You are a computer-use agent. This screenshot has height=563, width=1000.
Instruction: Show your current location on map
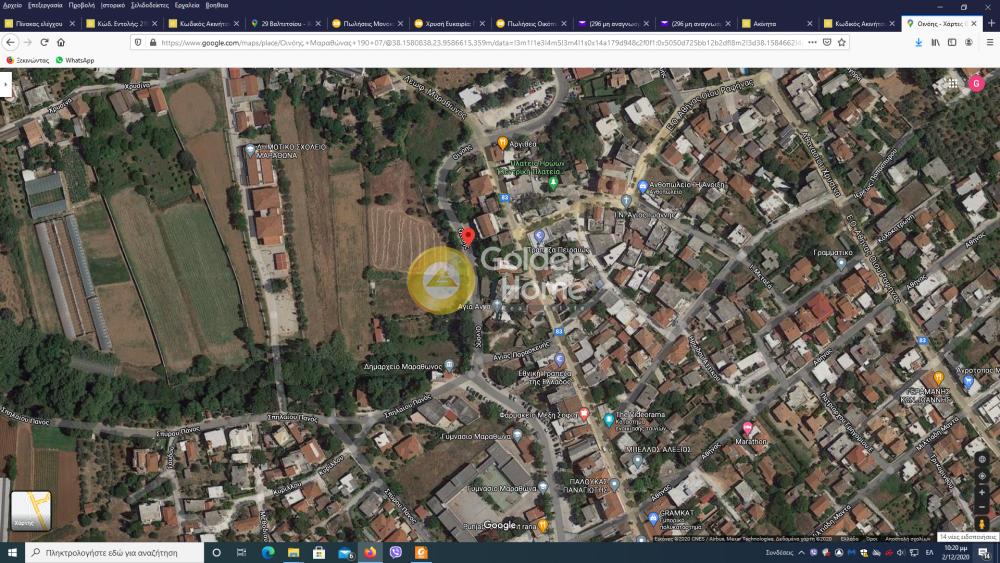(x=982, y=475)
